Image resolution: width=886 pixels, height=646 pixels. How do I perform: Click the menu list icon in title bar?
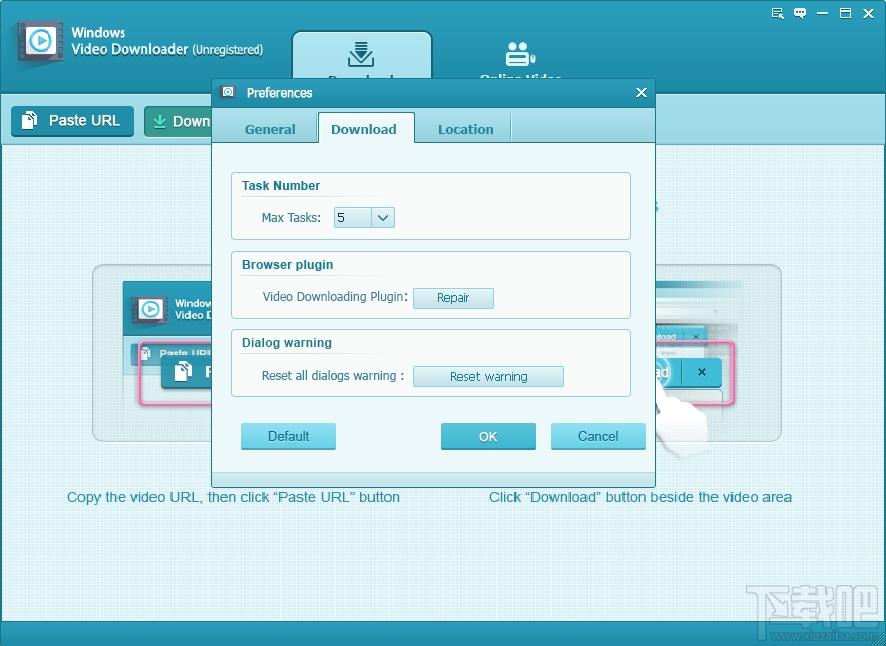[x=778, y=14]
